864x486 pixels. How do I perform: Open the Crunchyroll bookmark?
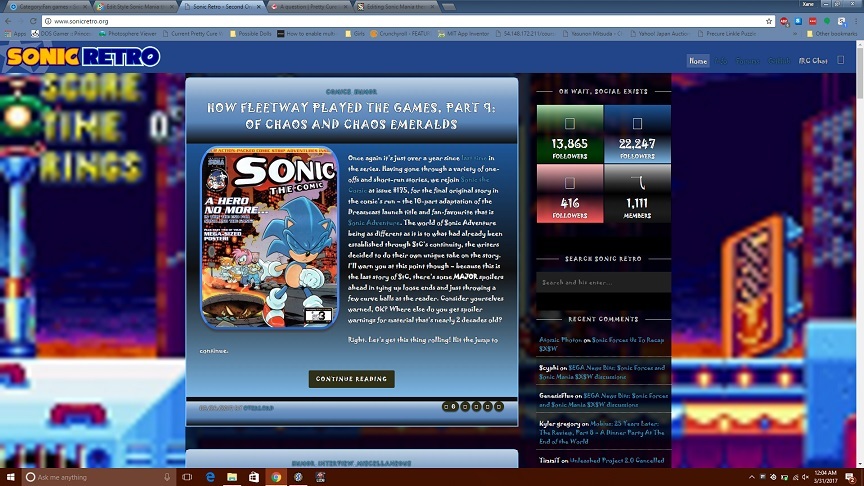point(401,34)
